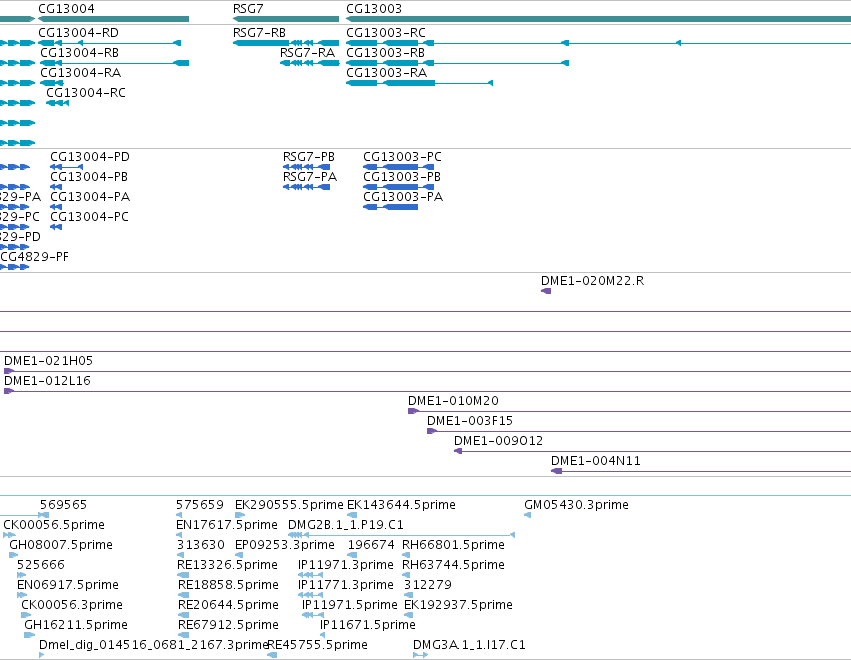The height and width of the screenshot is (660, 851).
Task: Select transcript CG13003-RC
Action: (x=386, y=33)
